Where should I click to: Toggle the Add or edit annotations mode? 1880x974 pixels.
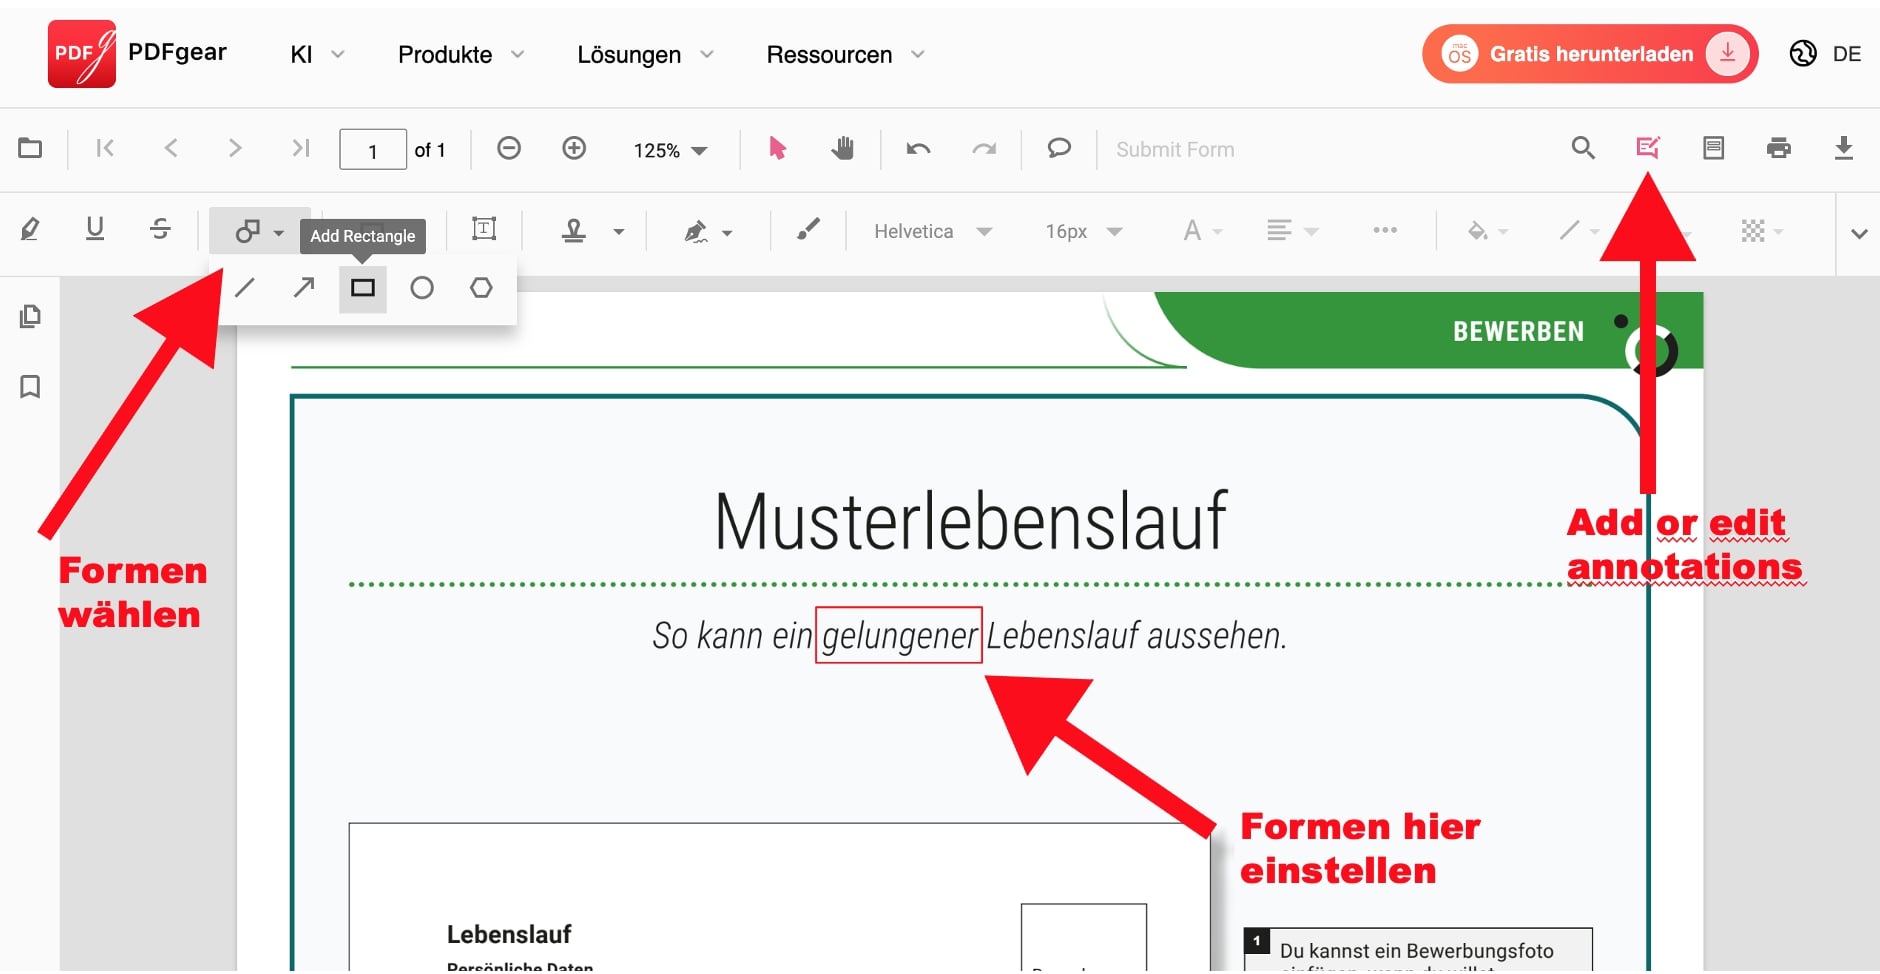point(1648,148)
